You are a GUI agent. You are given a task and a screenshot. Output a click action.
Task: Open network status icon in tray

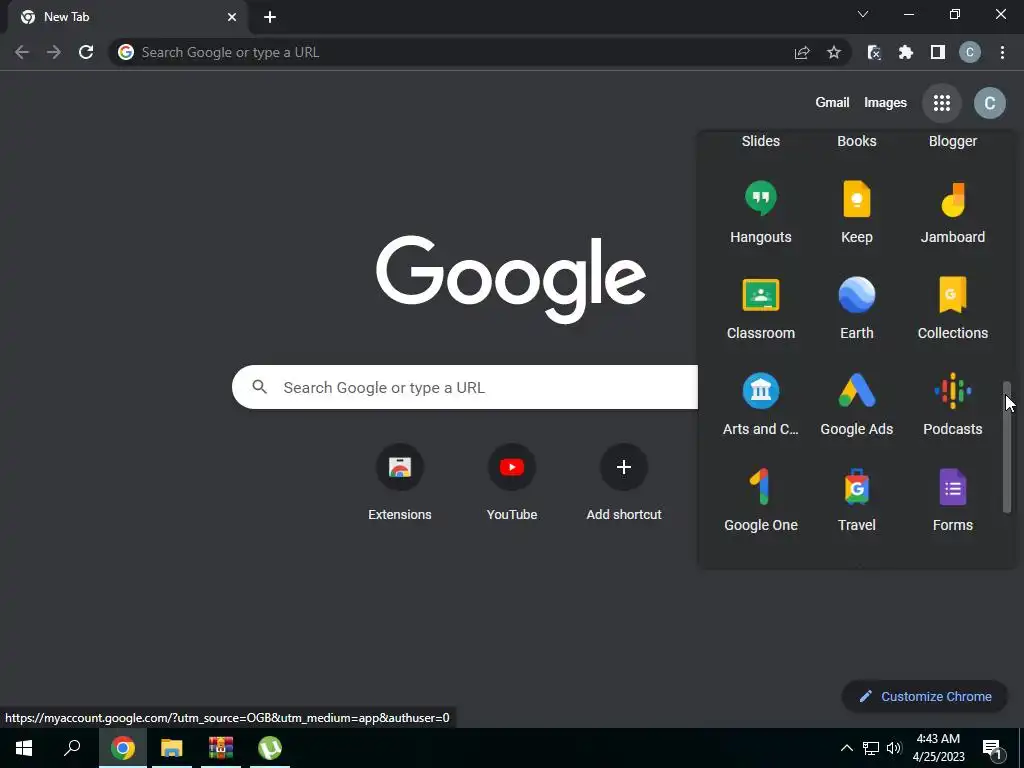871,748
